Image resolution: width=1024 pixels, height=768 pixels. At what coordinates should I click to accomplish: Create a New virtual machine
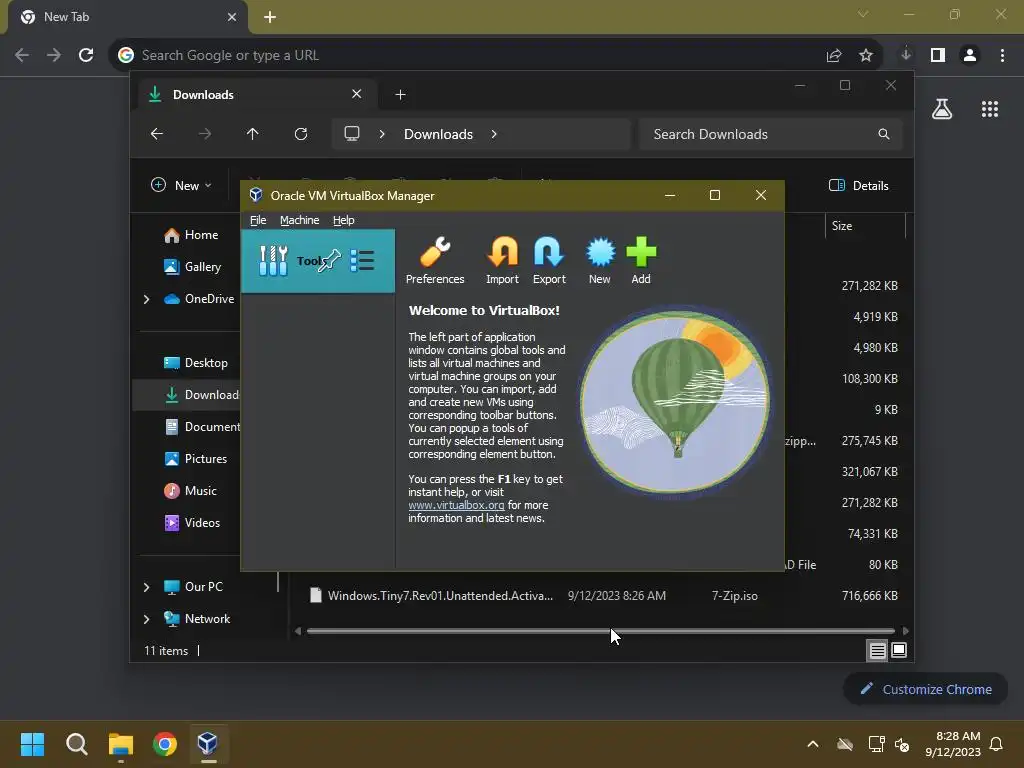[x=600, y=261]
